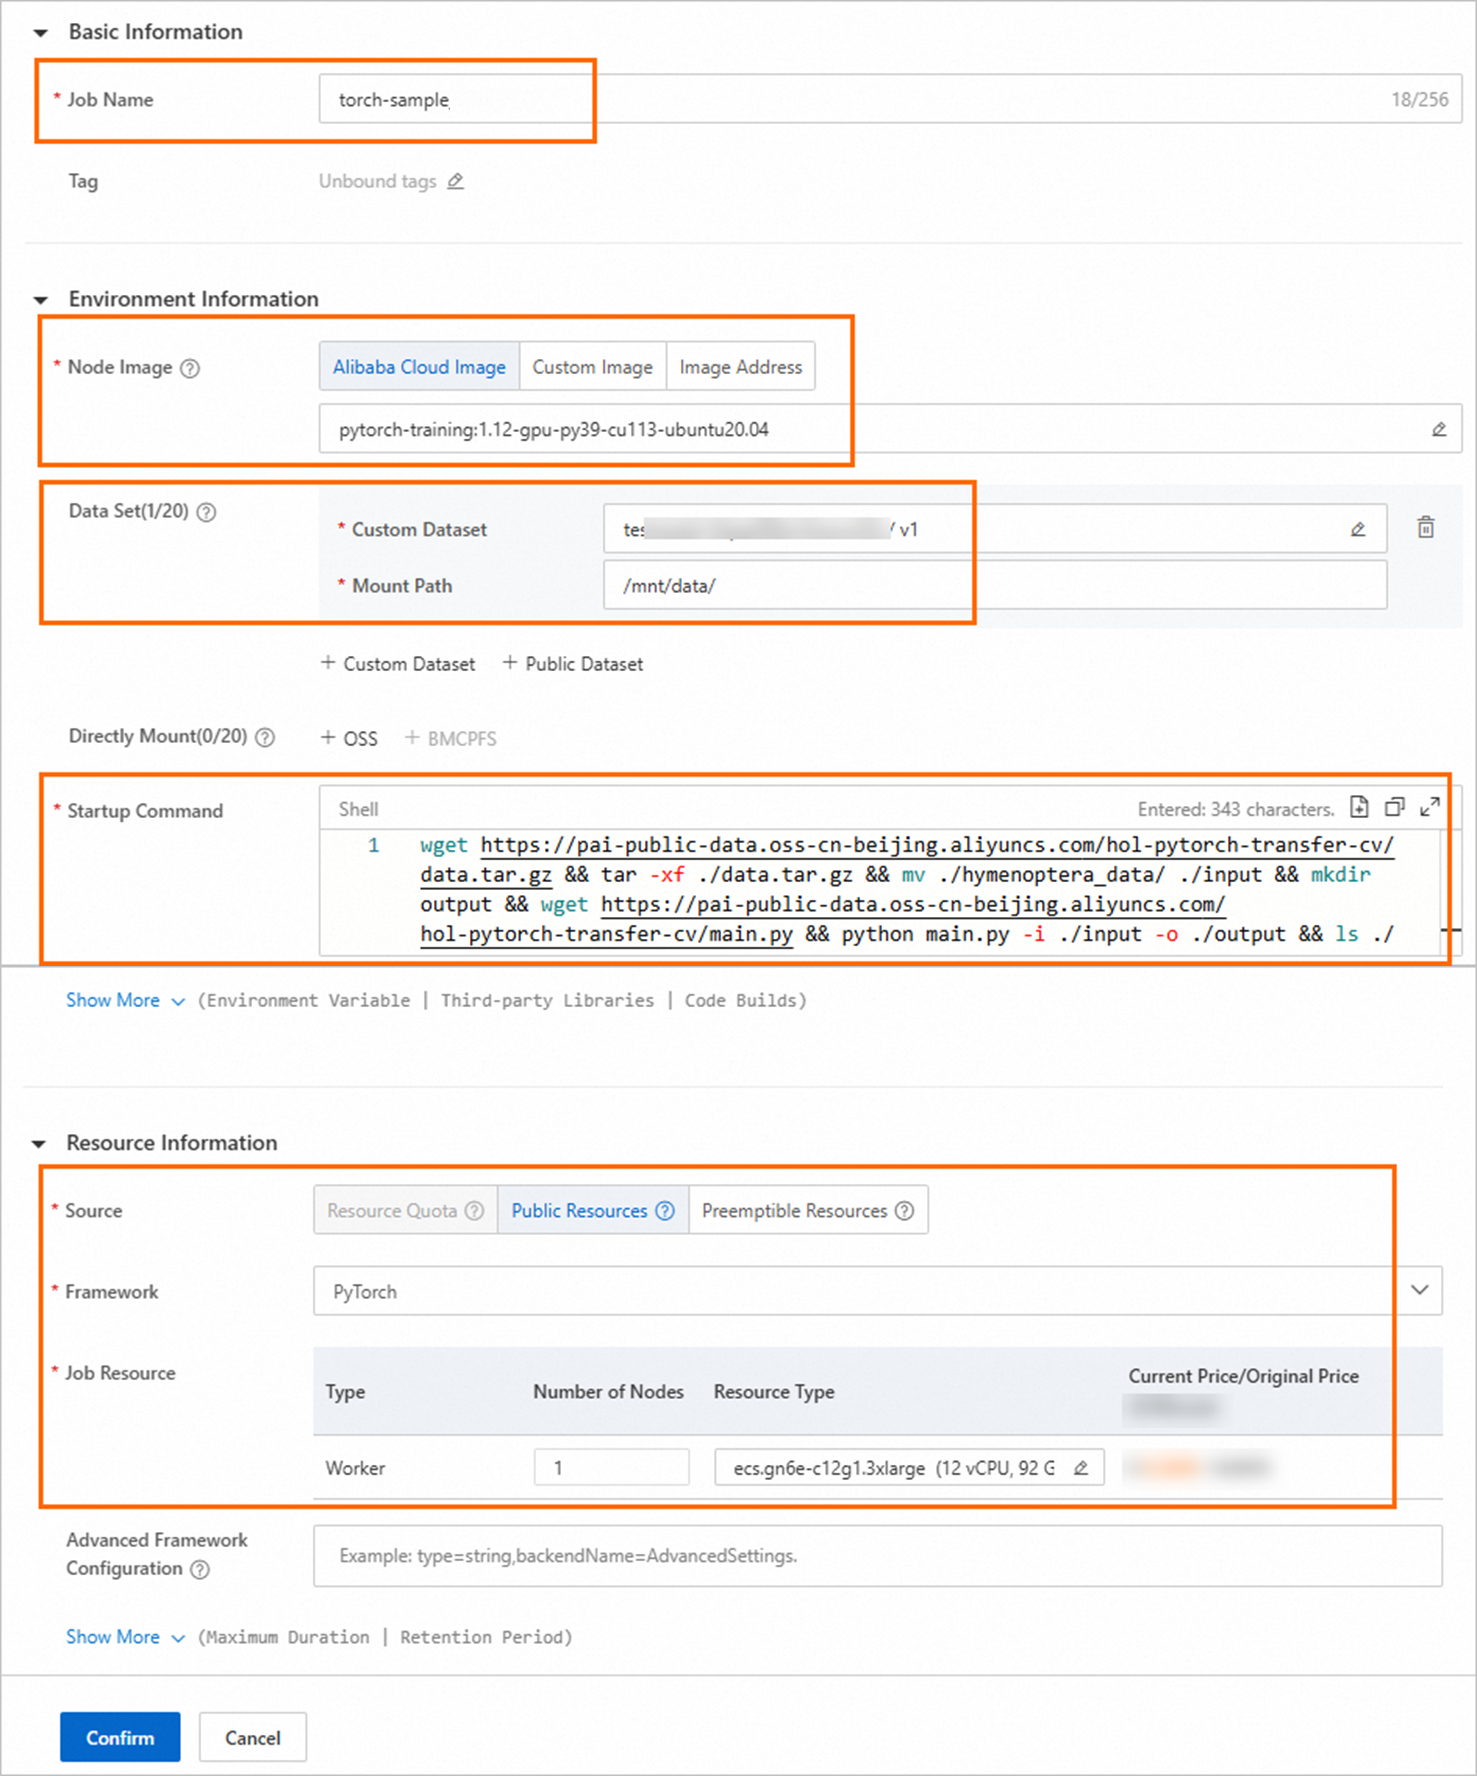Delete the mounted custom dataset
The width and height of the screenshot is (1477, 1776).
(1426, 527)
